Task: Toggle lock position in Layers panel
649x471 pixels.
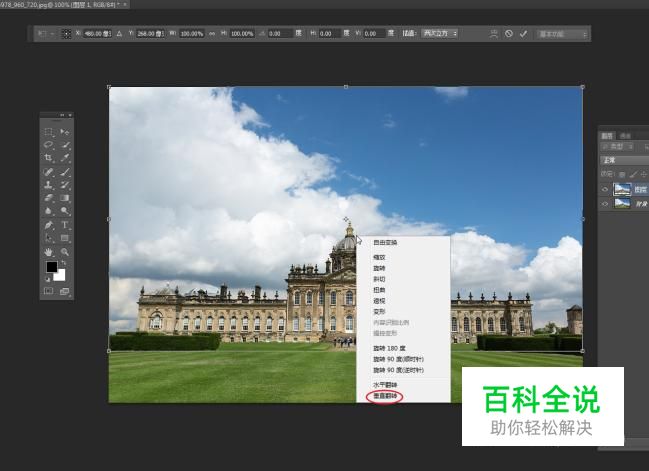Action: click(x=644, y=174)
